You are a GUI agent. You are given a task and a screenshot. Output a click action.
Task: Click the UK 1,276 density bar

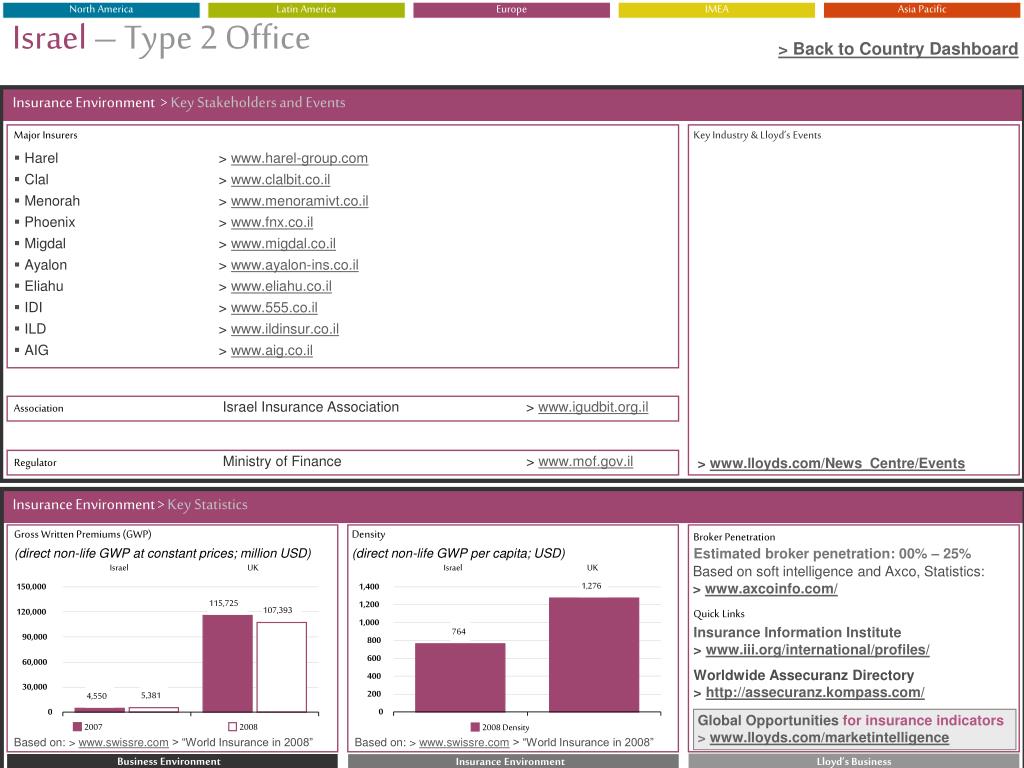tap(594, 654)
